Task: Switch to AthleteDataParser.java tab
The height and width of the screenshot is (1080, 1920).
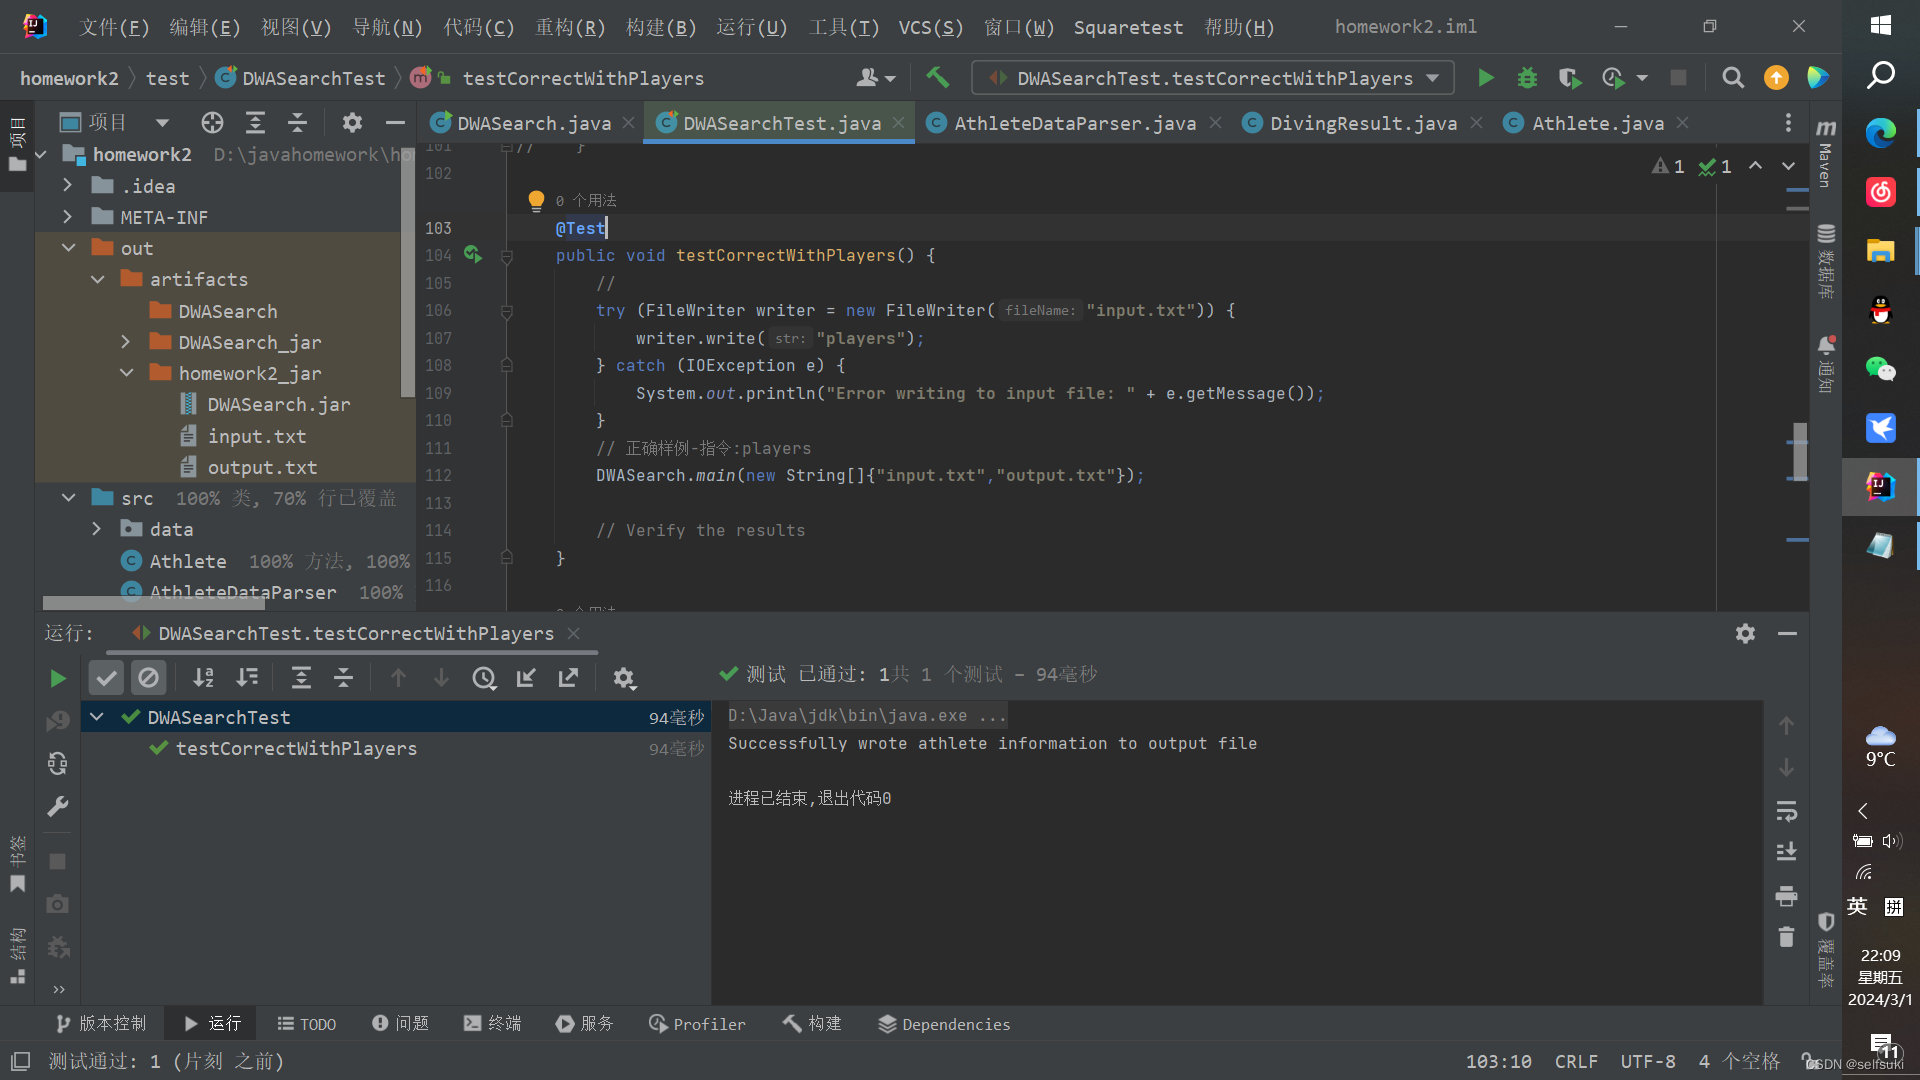Action: pyautogui.click(x=1074, y=123)
